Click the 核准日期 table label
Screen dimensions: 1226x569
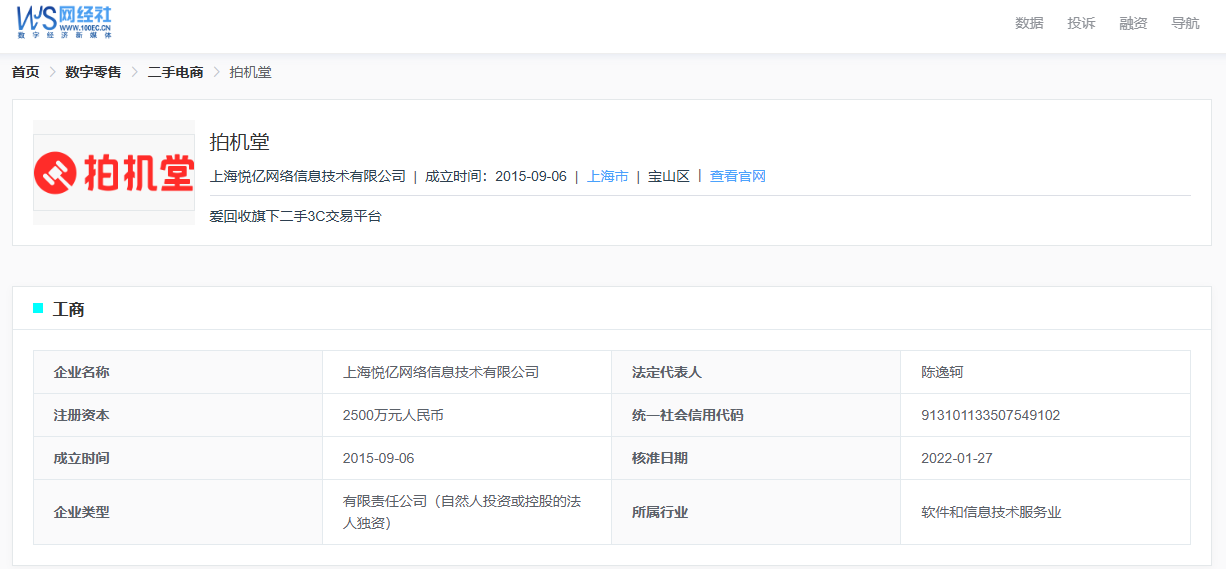pyautogui.click(x=660, y=458)
